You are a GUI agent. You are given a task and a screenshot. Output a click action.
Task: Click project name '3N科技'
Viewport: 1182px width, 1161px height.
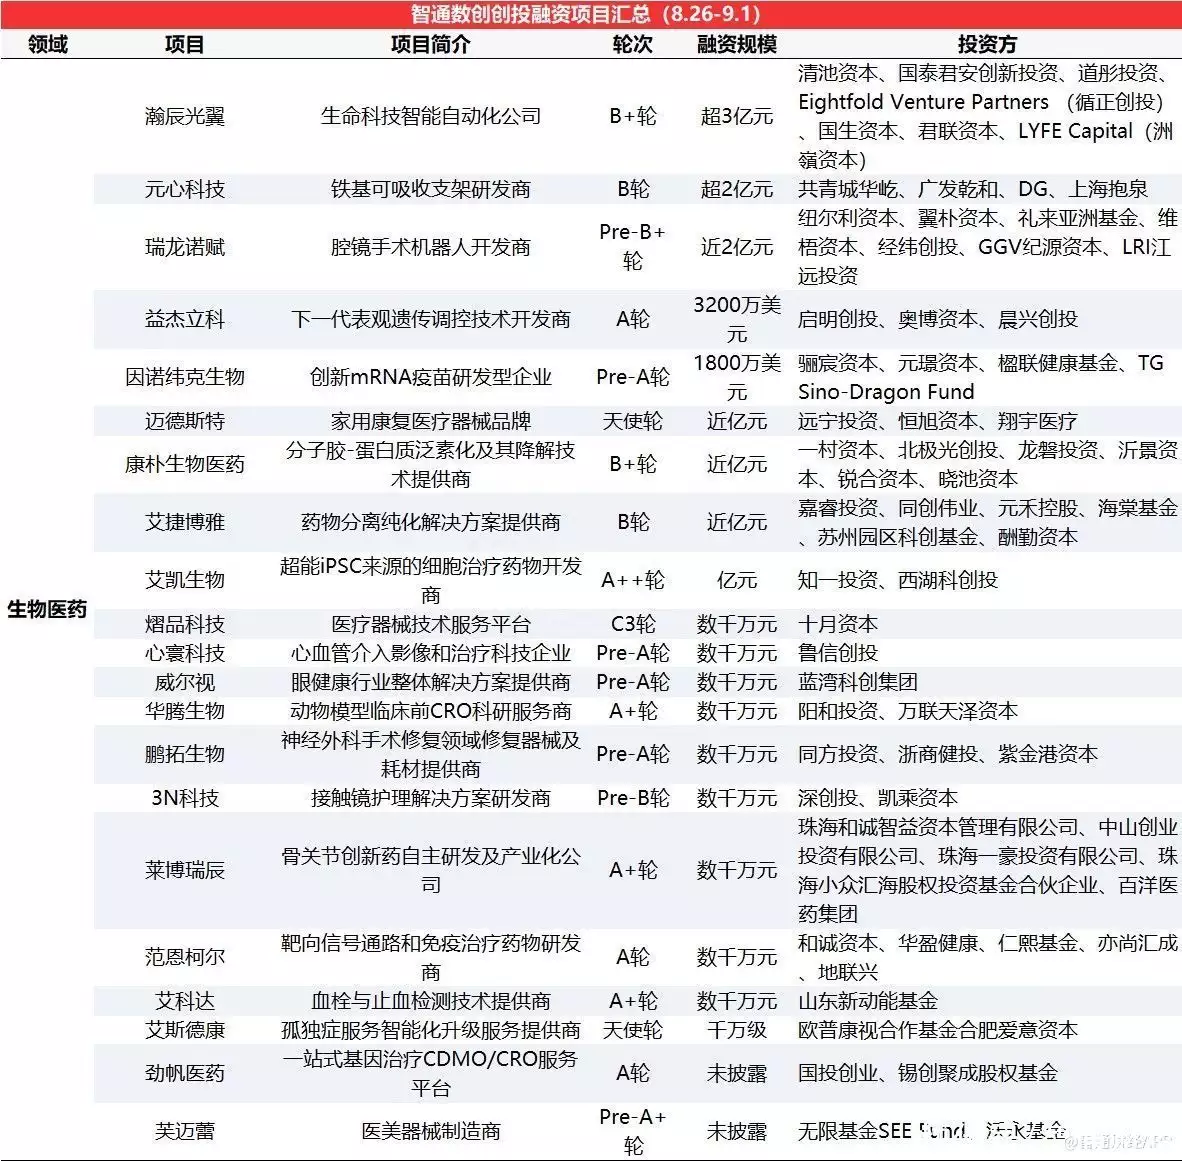click(x=185, y=798)
